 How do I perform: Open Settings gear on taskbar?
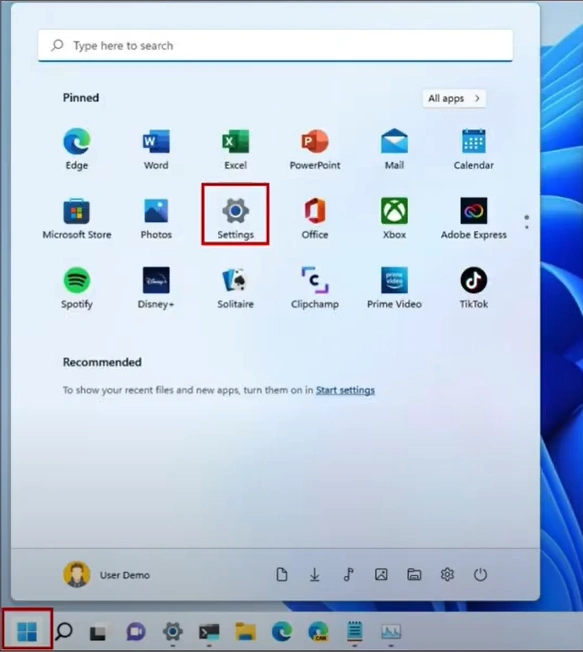click(x=173, y=631)
